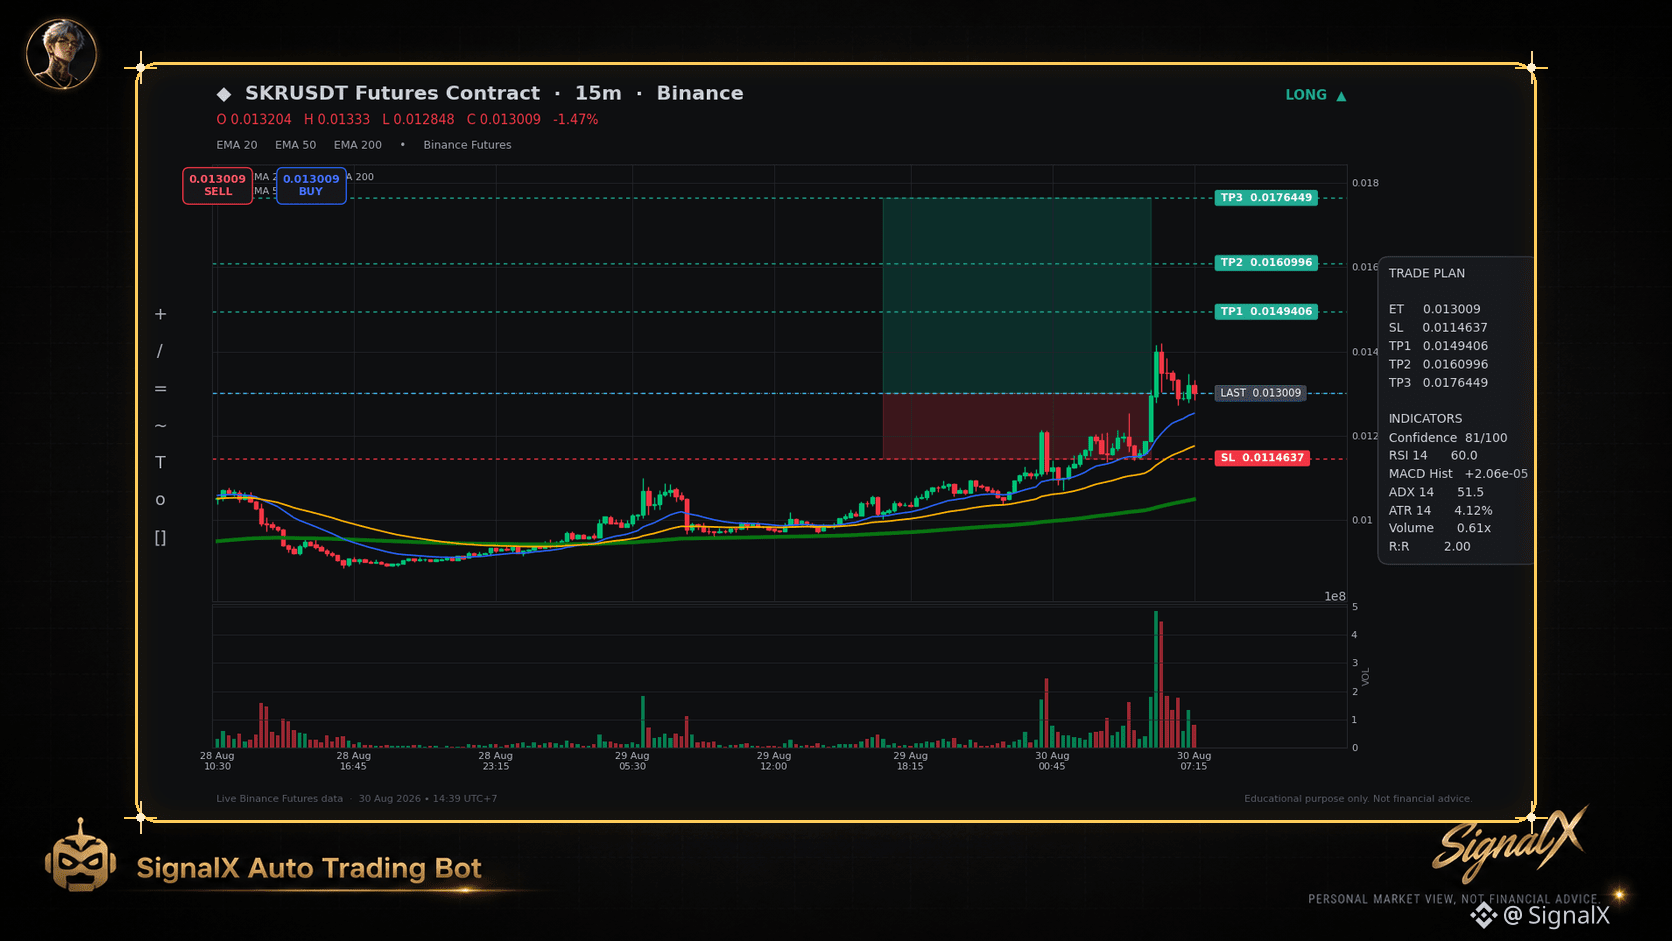
Task: Click the open price O 0.013204
Action: tap(254, 120)
